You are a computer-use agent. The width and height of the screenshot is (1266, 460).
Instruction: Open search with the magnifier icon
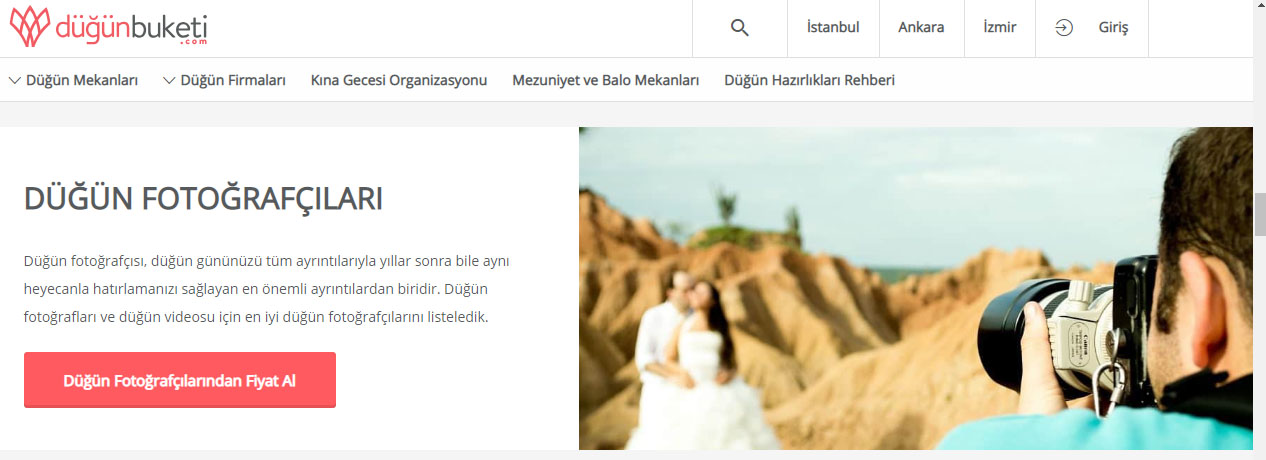click(x=739, y=28)
